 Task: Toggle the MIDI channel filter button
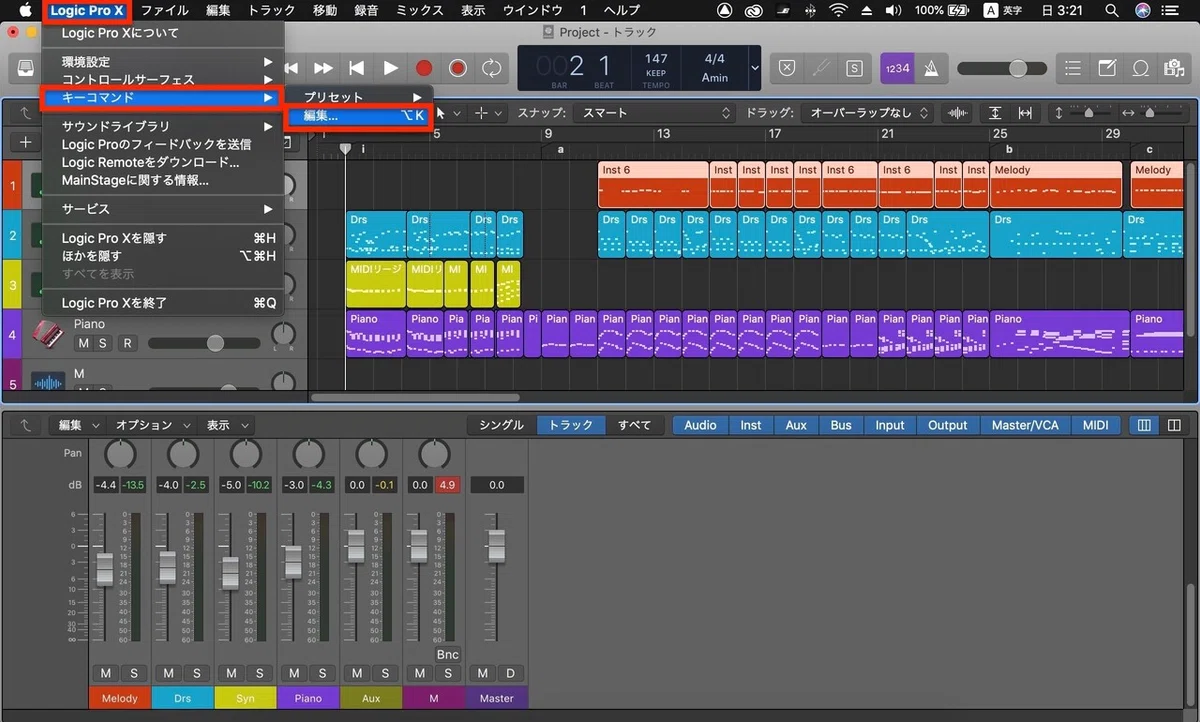(x=1096, y=425)
